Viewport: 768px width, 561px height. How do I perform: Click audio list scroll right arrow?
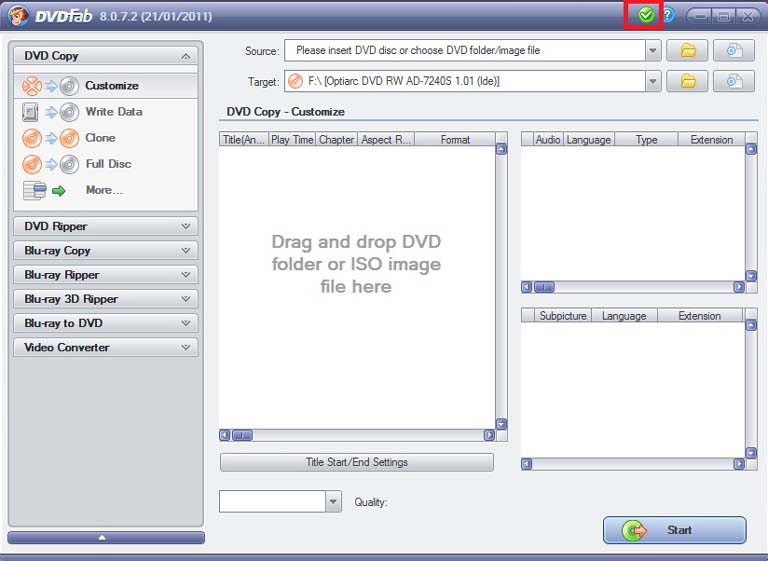(x=739, y=287)
